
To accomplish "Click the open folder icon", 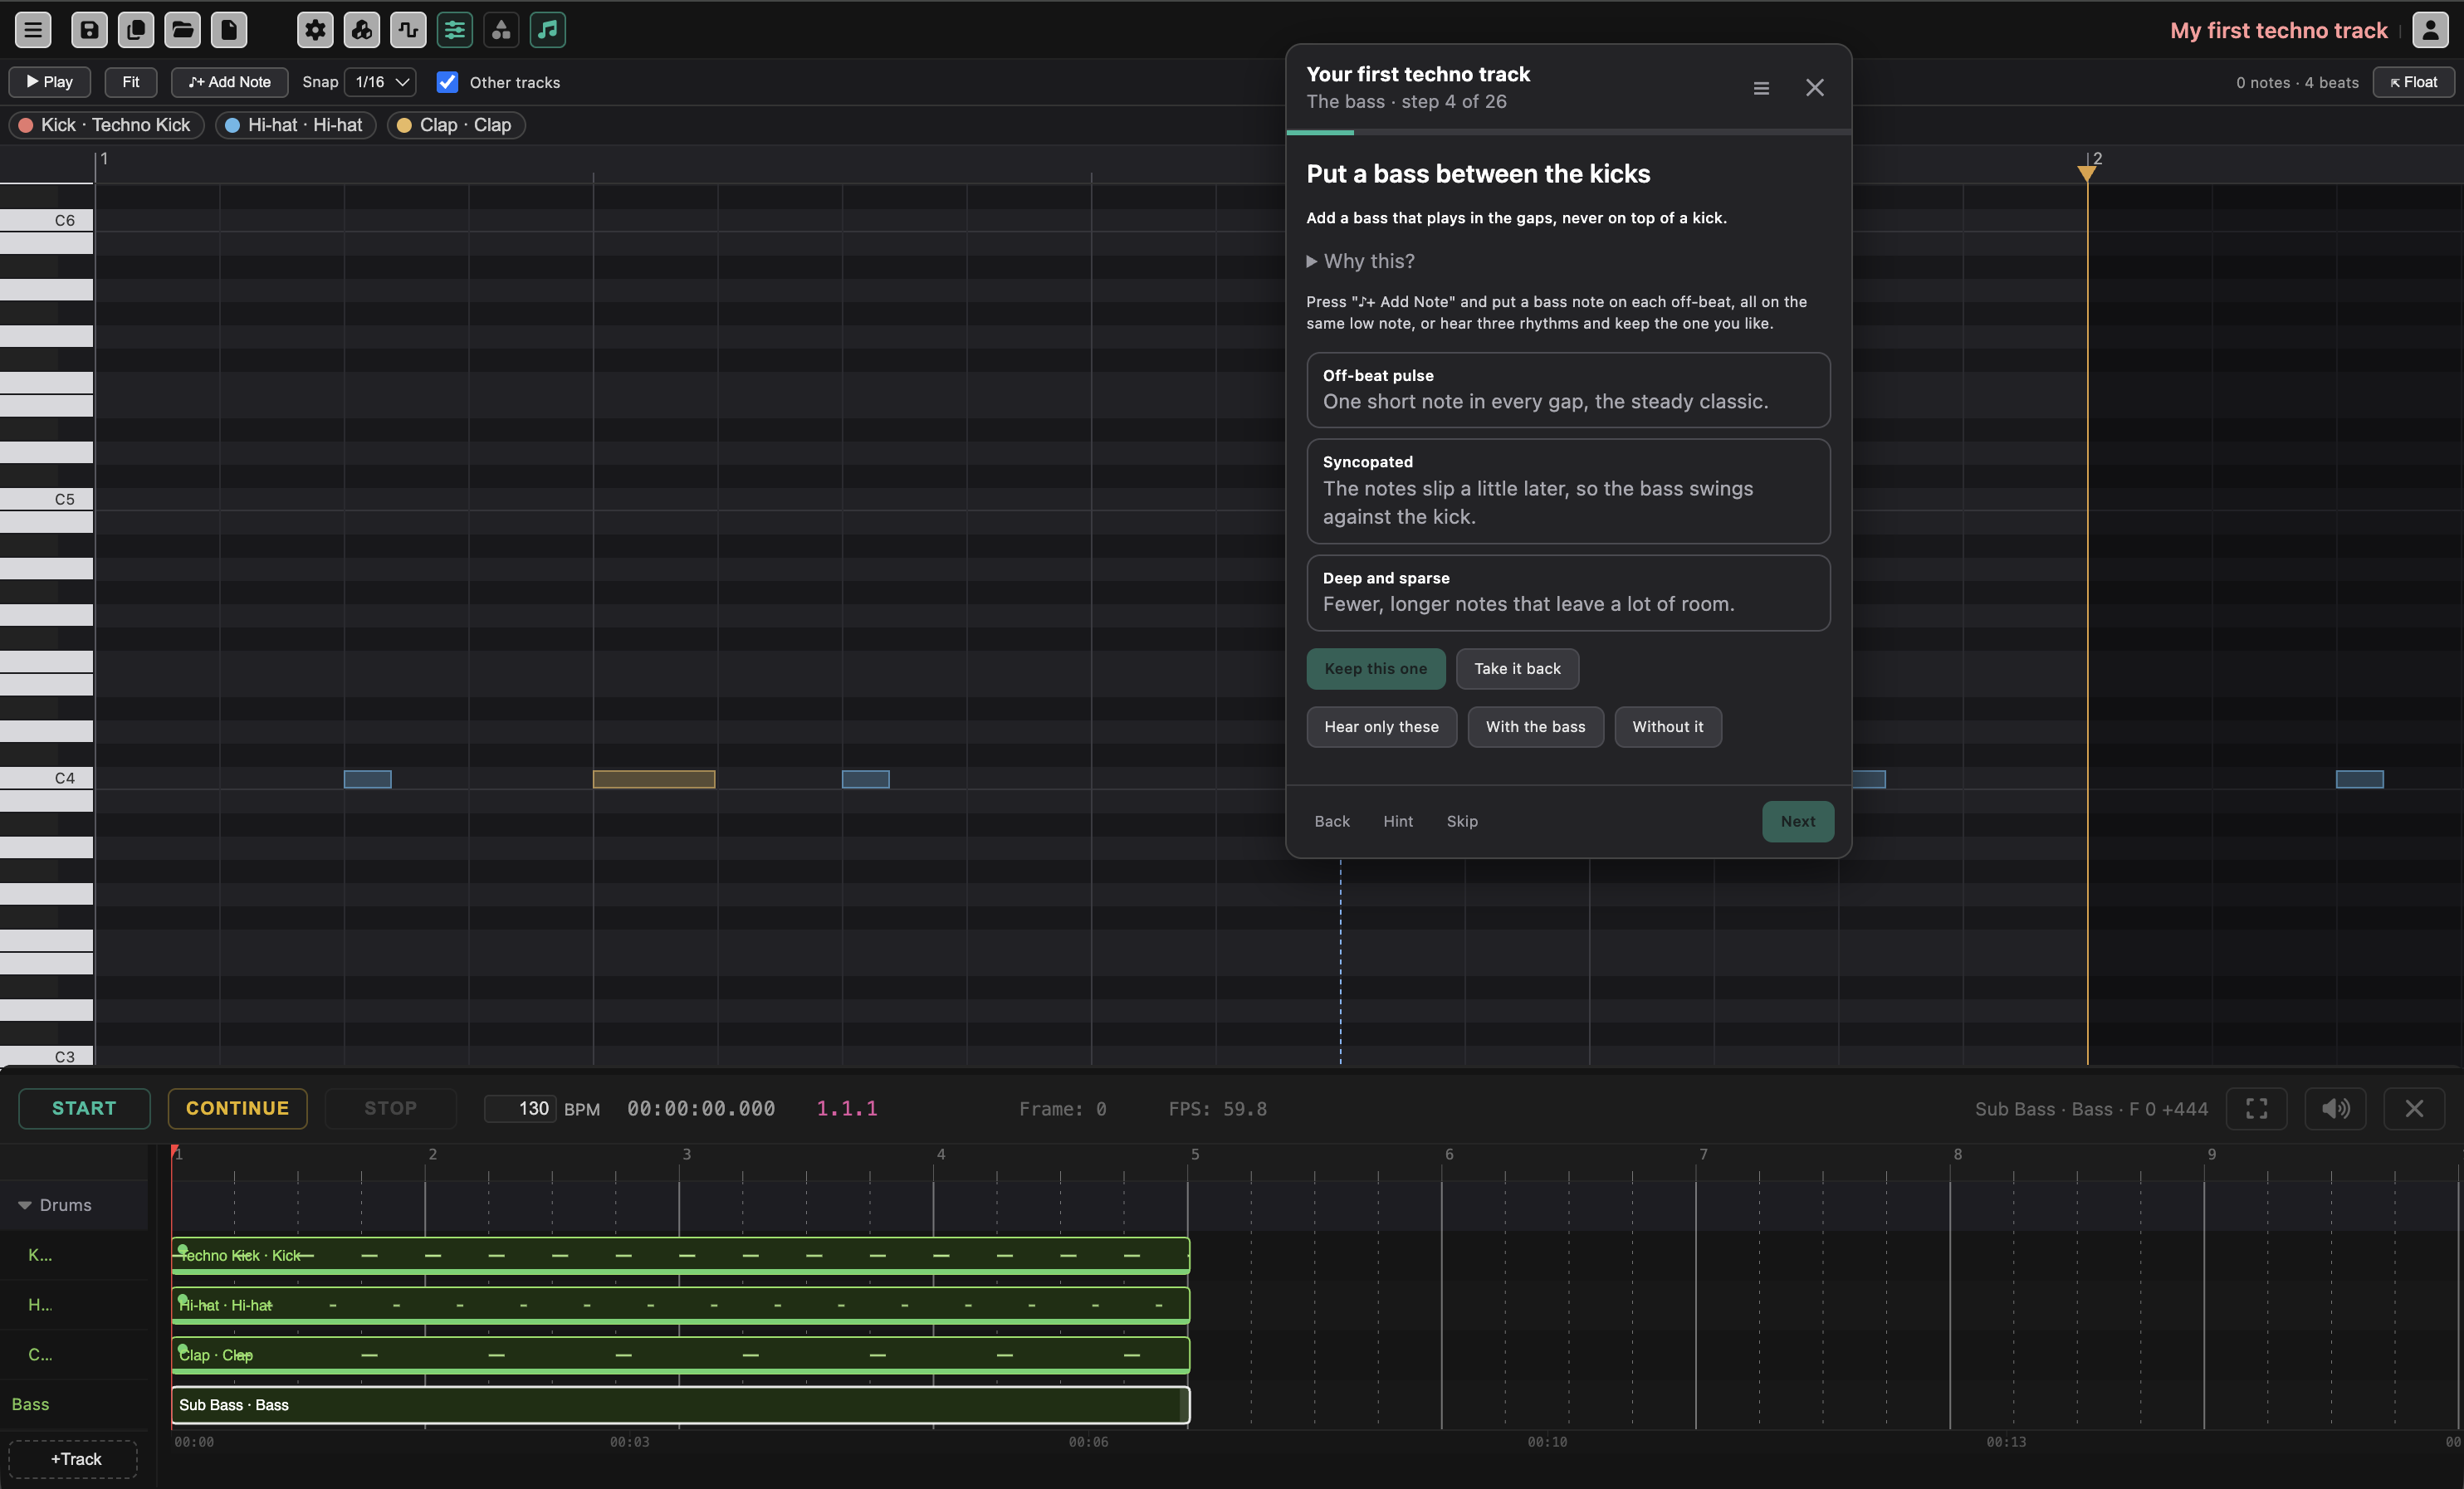I will 182,30.
